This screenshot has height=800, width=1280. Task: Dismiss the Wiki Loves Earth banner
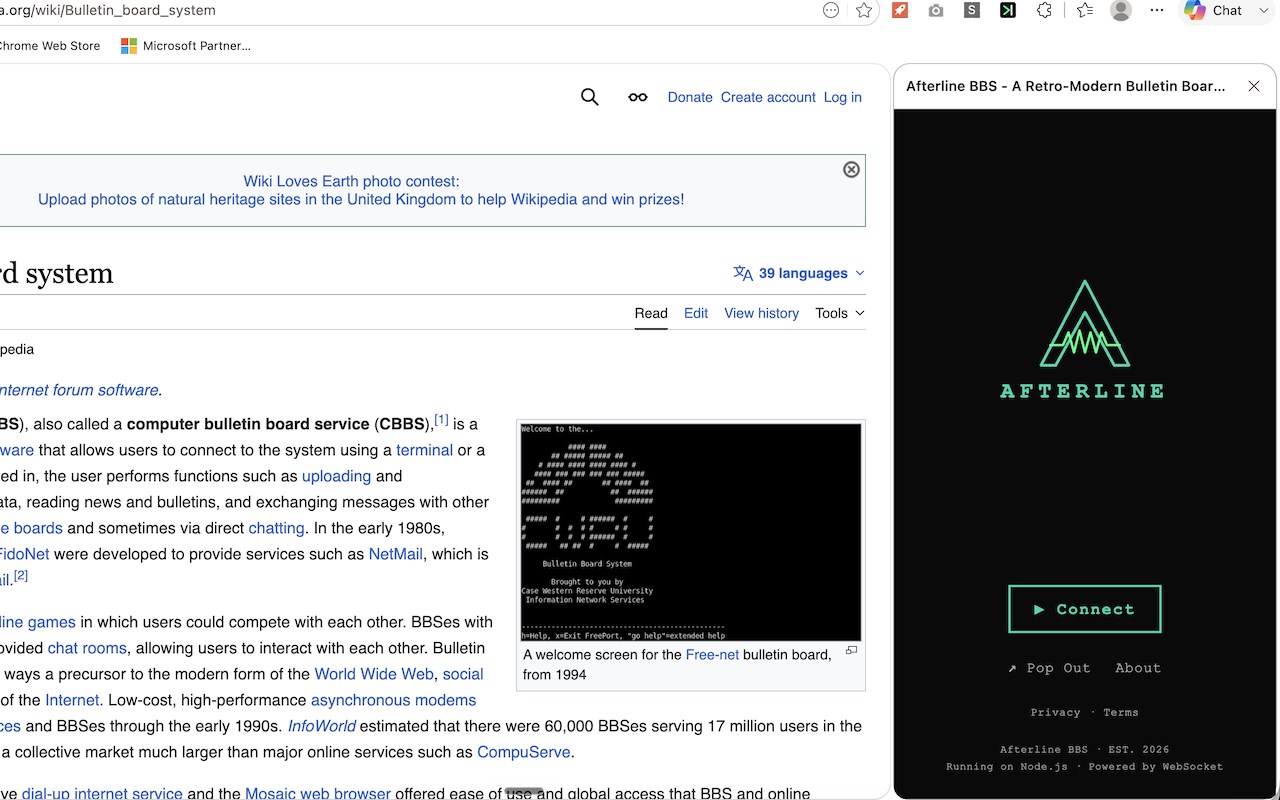[851, 170]
